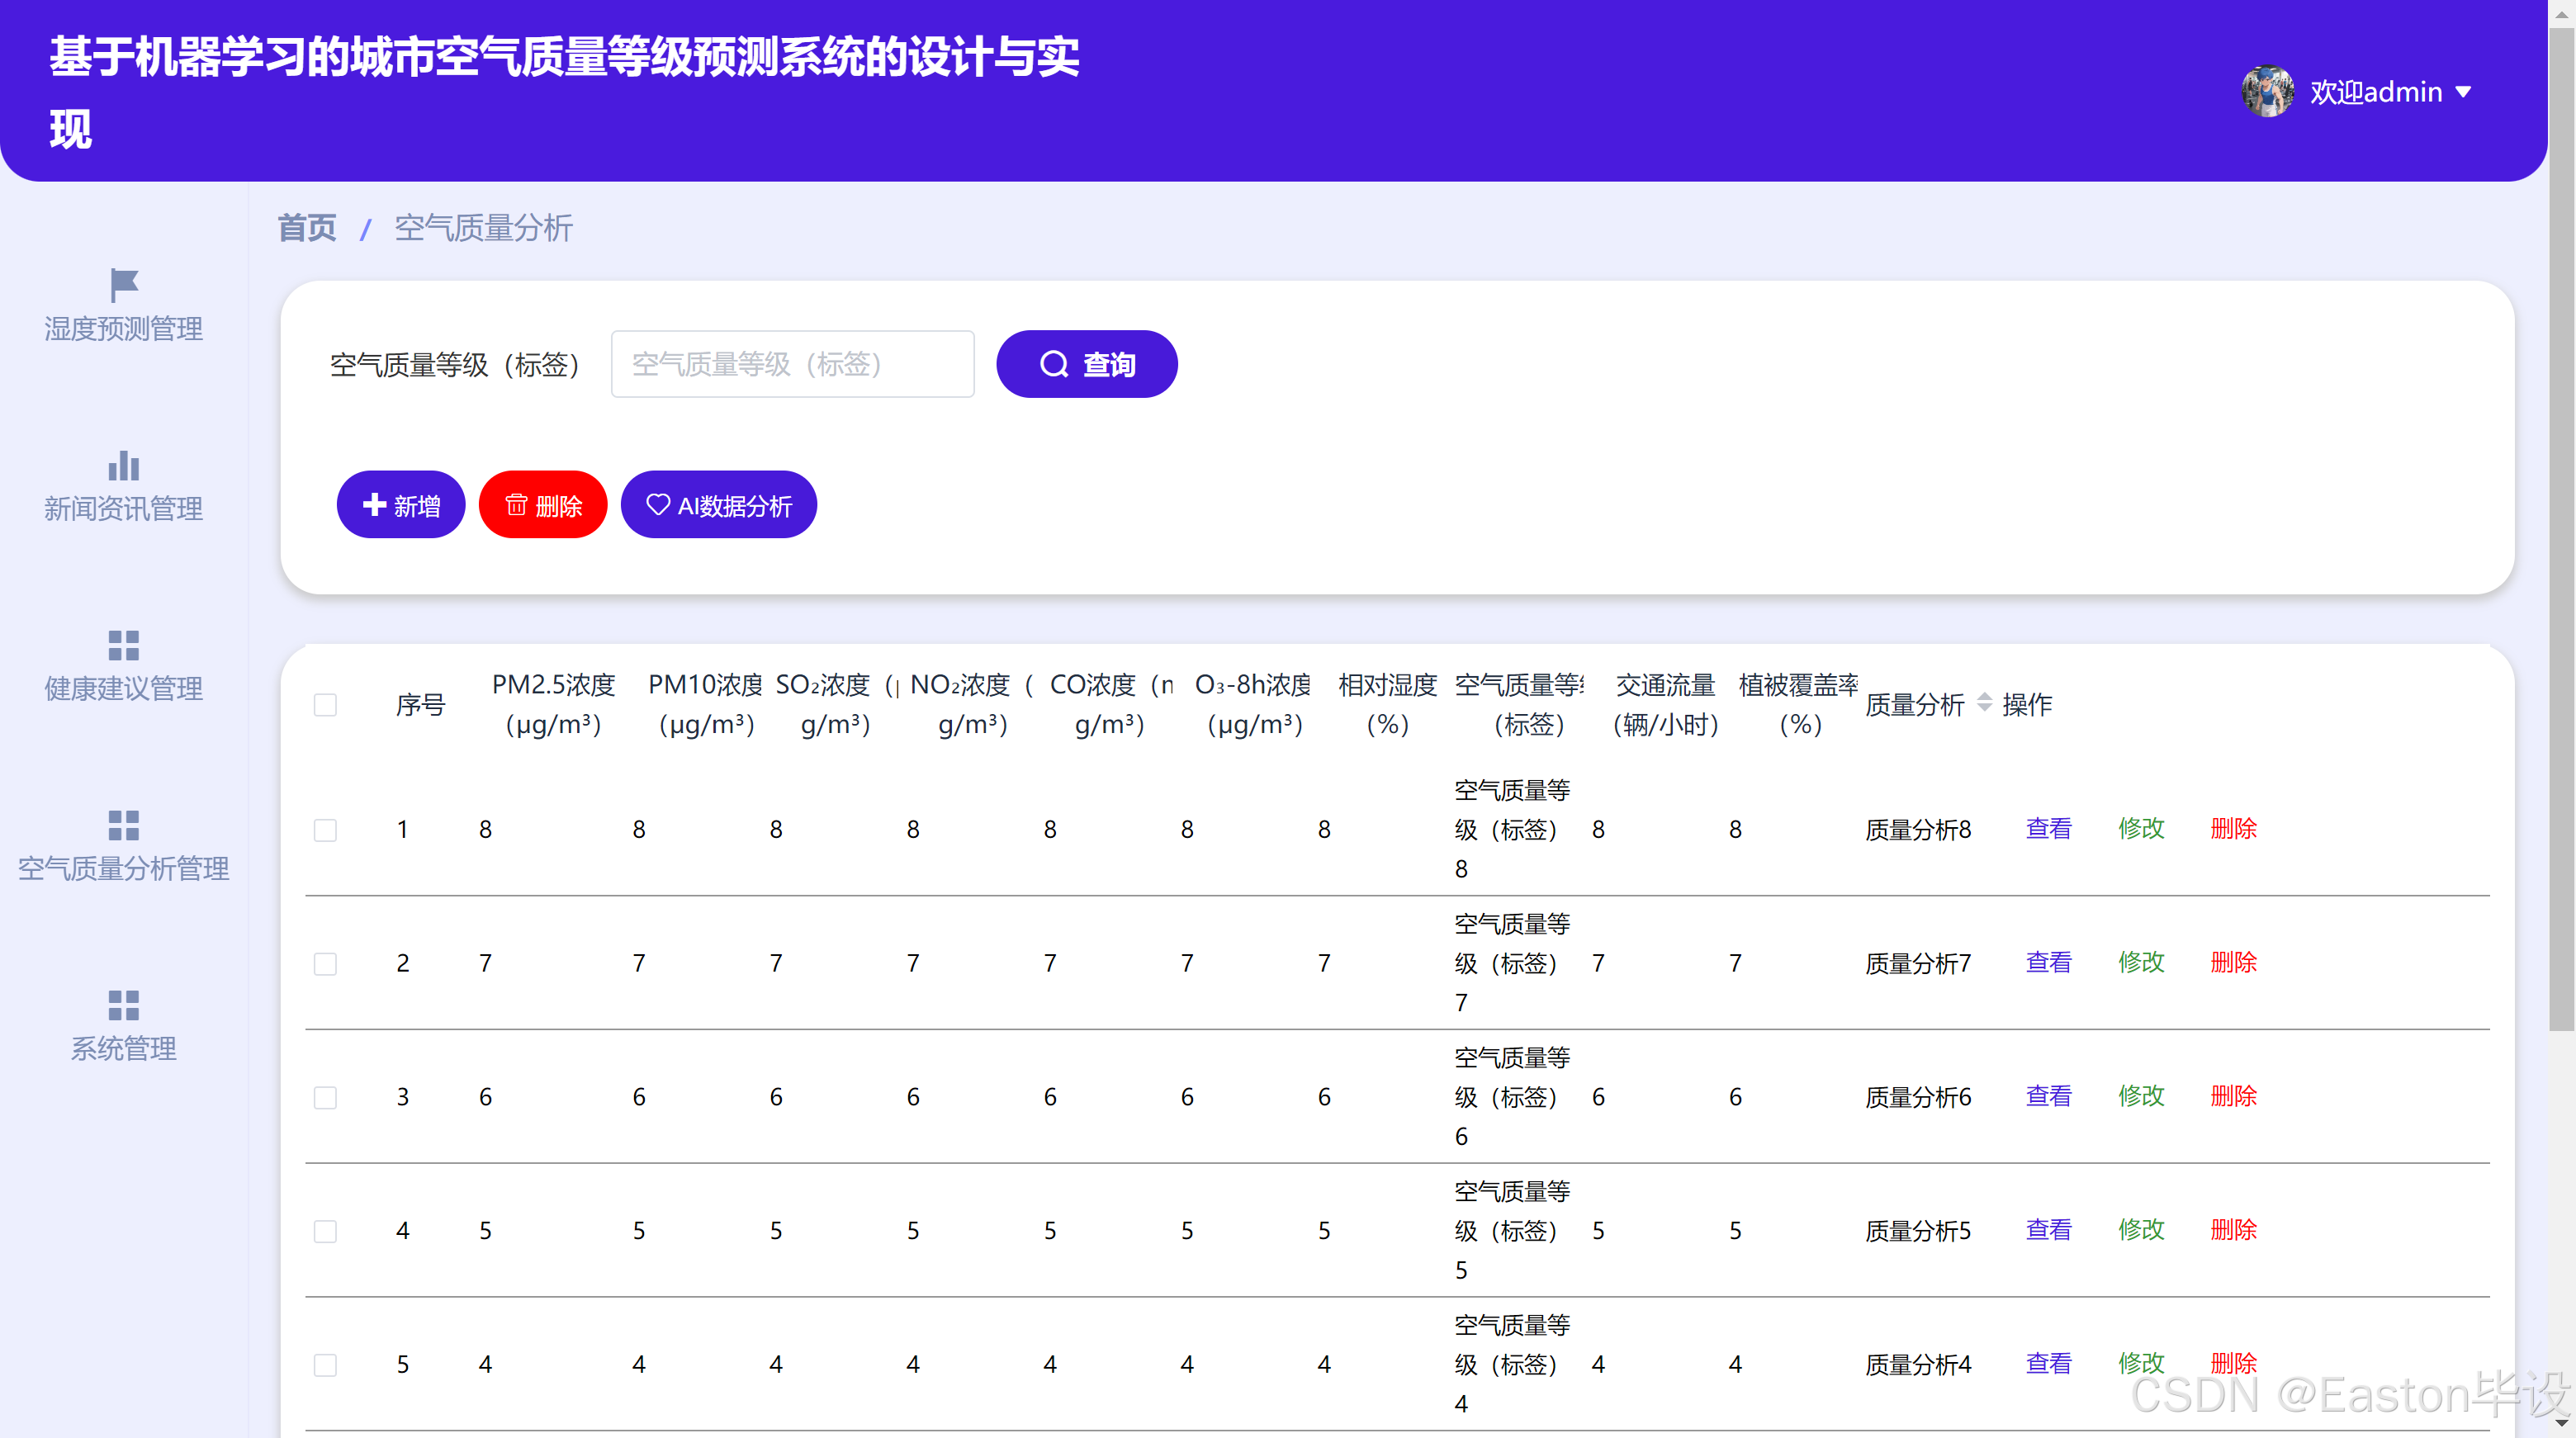2576x1438 pixels.
Task: Go to the 首页 breadcrumb link
Action: tap(306, 228)
